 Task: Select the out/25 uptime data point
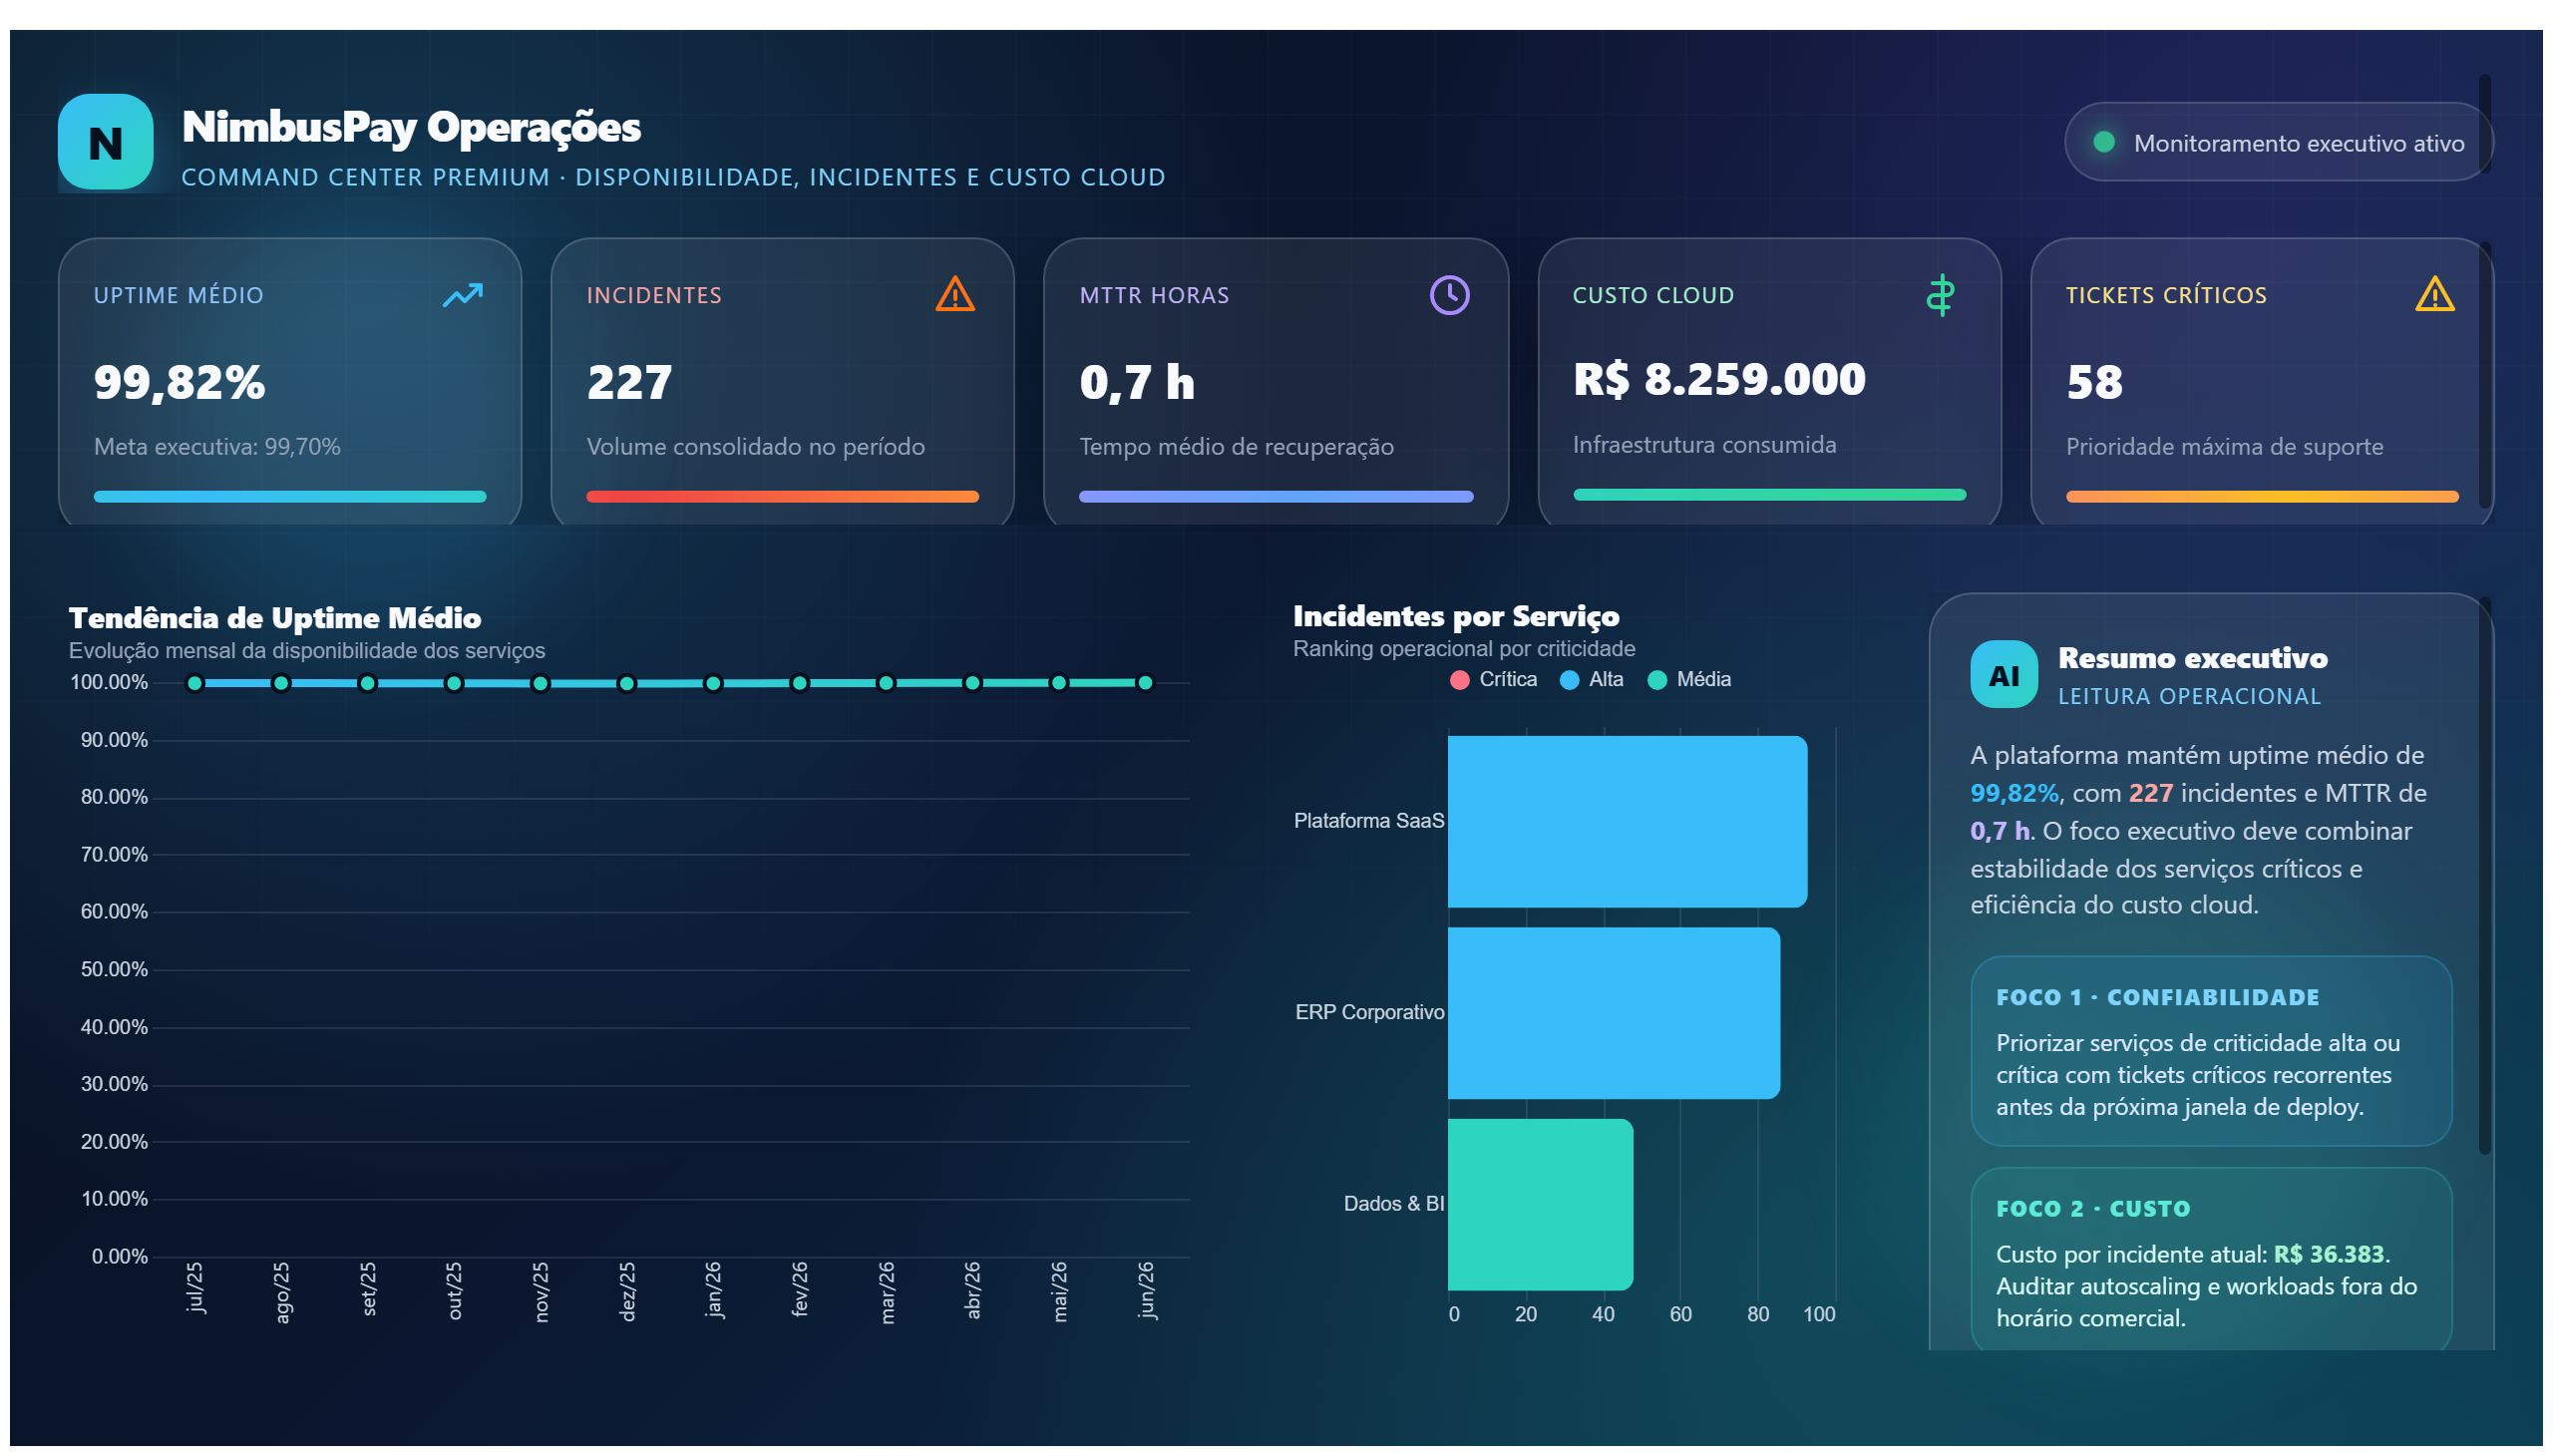point(454,684)
